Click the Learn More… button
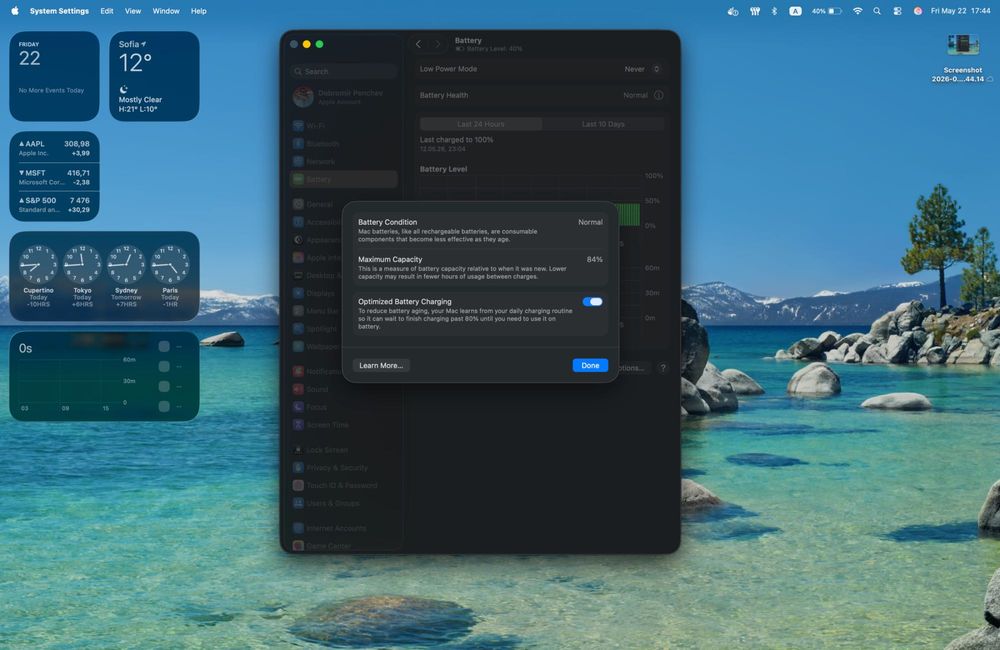 tap(381, 366)
